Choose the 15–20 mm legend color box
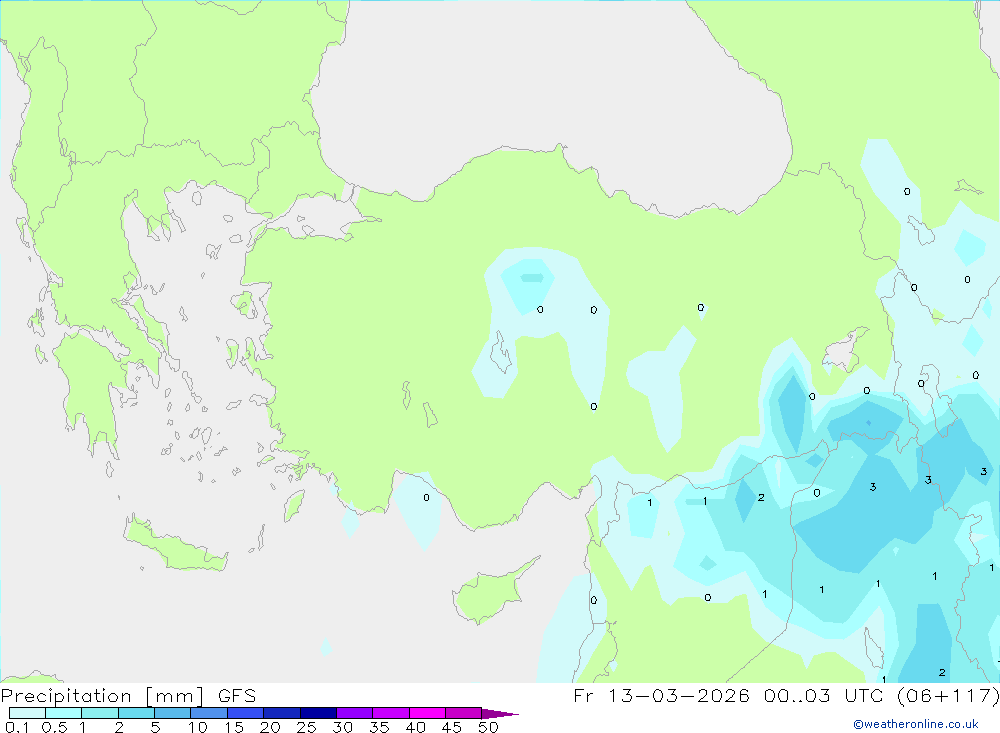The height and width of the screenshot is (733, 1000). 246,713
